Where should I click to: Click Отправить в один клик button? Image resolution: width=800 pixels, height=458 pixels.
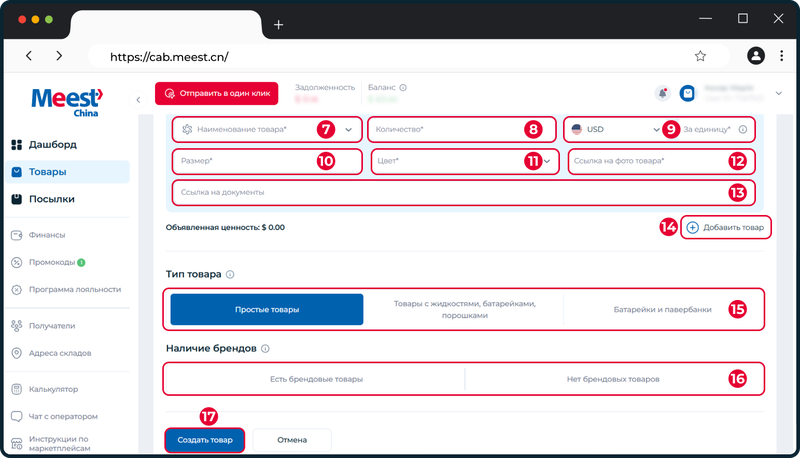pos(217,93)
